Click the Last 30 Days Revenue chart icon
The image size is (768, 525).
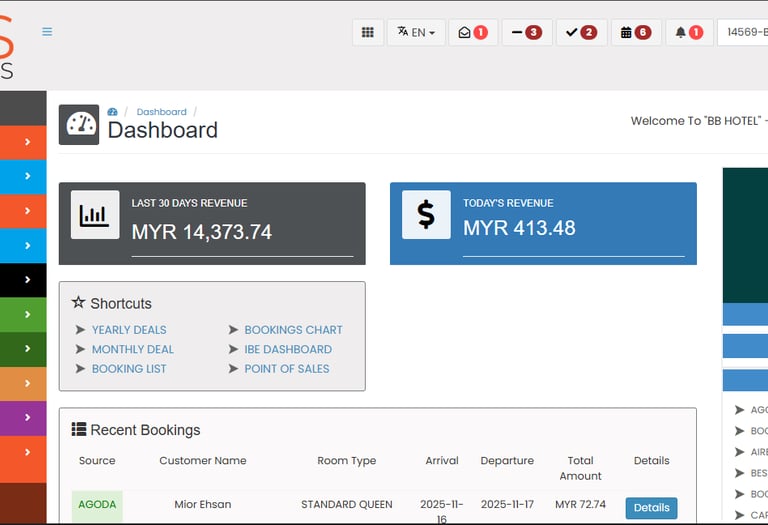click(x=95, y=215)
